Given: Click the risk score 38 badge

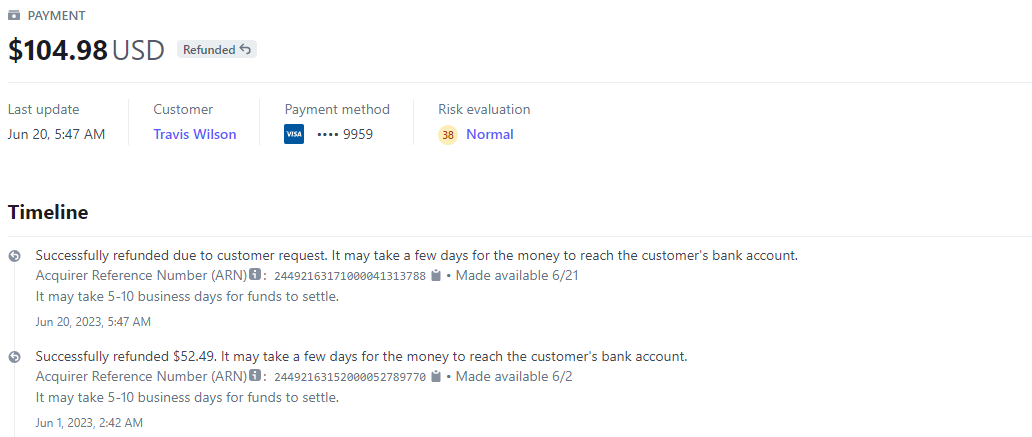Looking at the screenshot, I should pyautogui.click(x=448, y=135).
